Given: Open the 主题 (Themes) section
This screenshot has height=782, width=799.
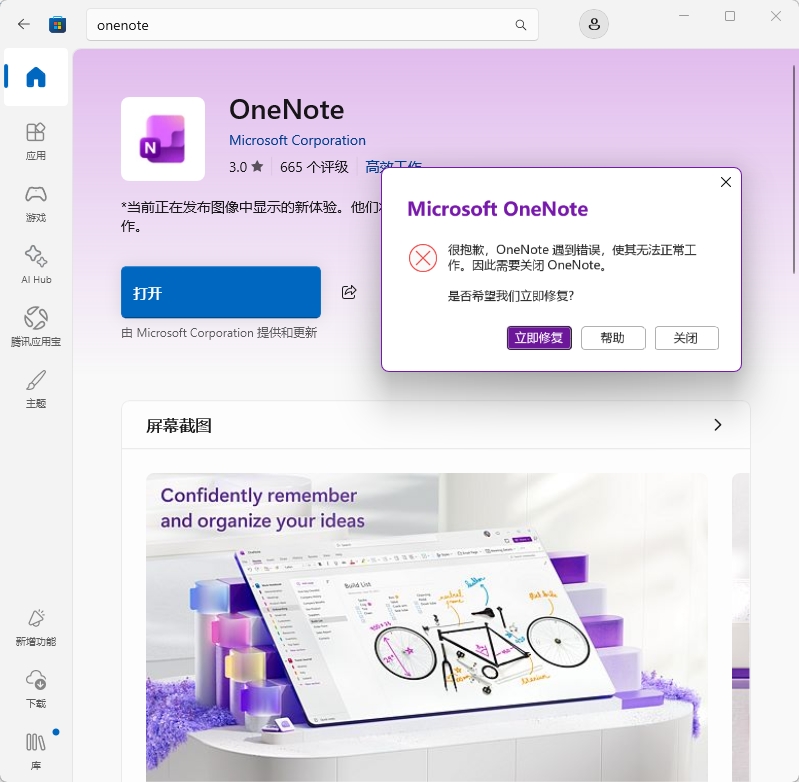Looking at the screenshot, I should pyautogui.click(x=36, y=389).
